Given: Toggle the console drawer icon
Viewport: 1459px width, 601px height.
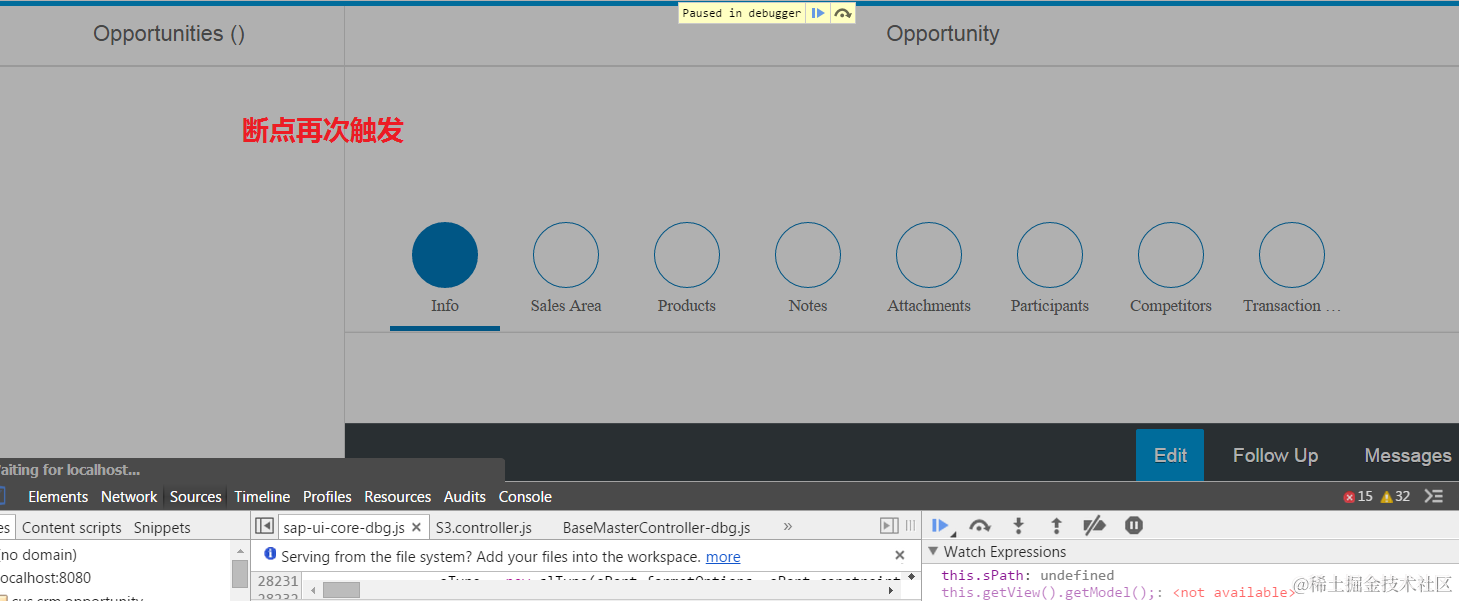Looking at the screenshot, I should click(1434, 496).
